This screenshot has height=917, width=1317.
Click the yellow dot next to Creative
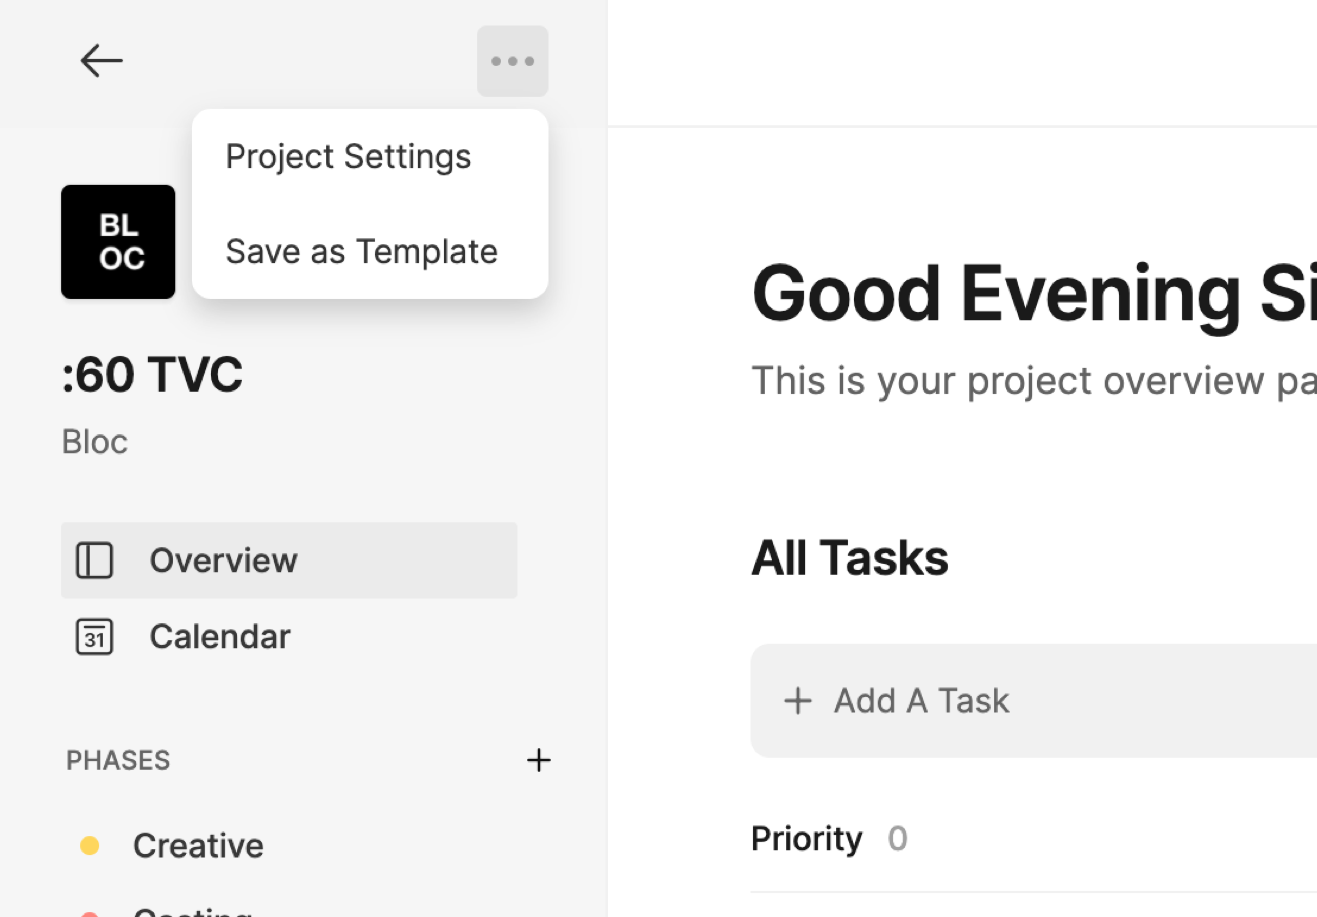[90, 846]
